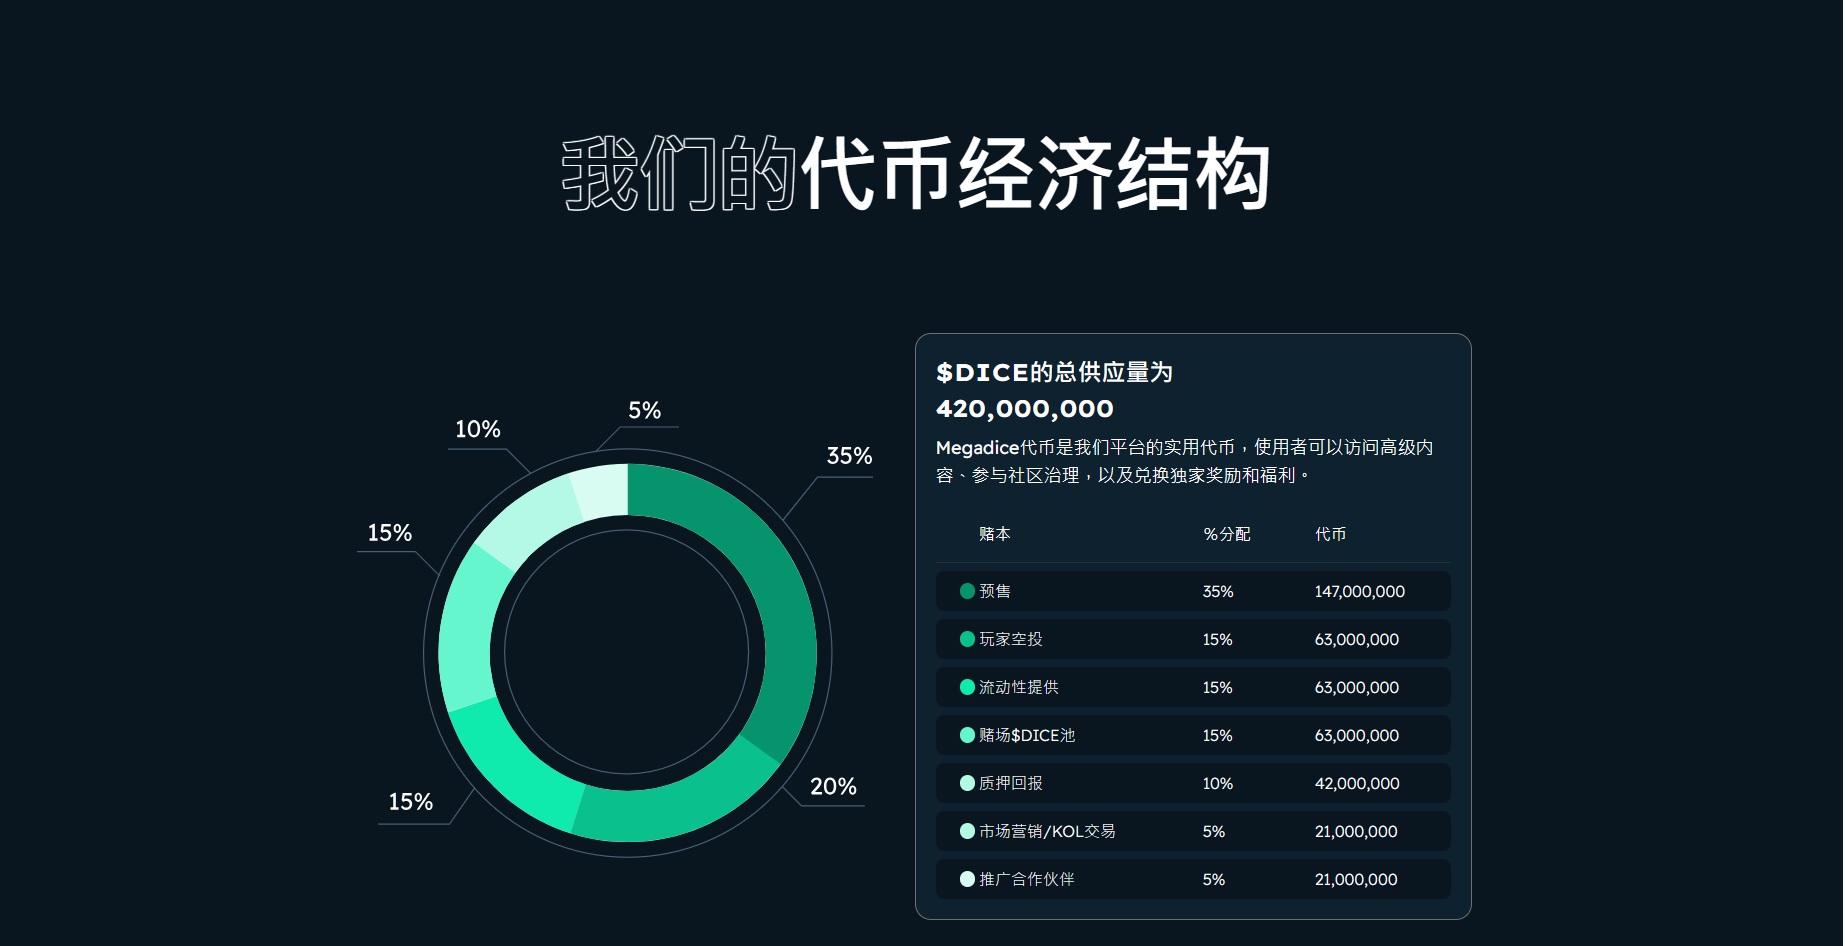Select the dot icon beside 流动性提供
The image size is (1845, 946).
point(967,687)
